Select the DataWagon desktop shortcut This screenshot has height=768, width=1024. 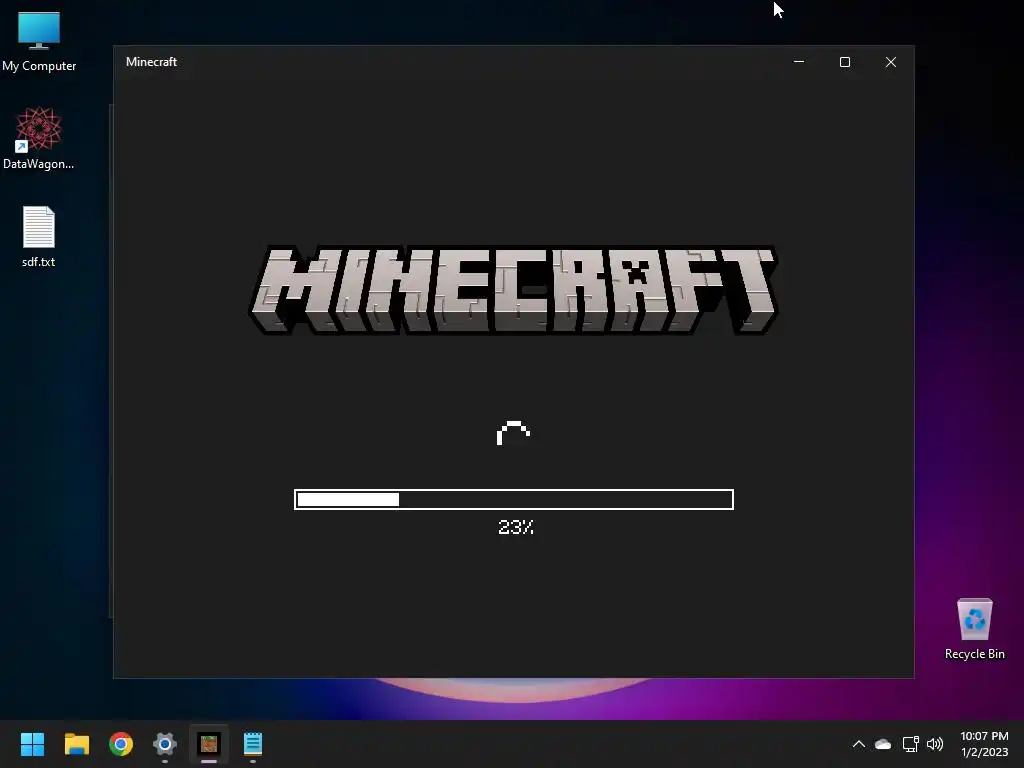pos(39,138)
